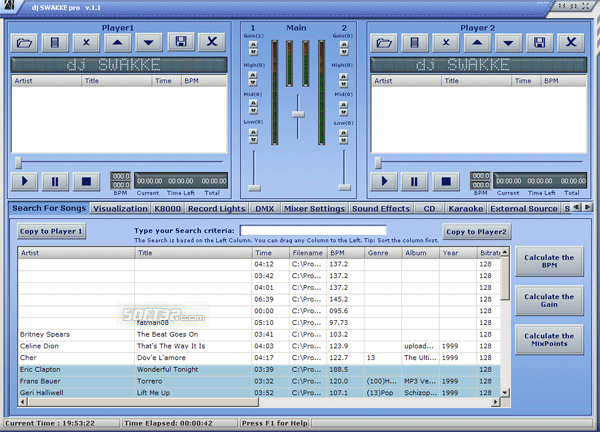Switch to Record Lights tab
Viewport: 600px width, 432px height.
tap(216, 209)
